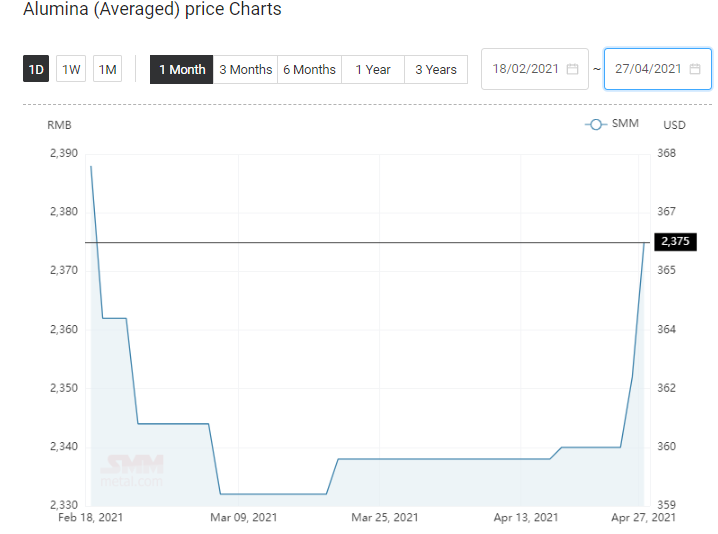Click the Mar 09, 2021 axis label
This screenshot has height=534, width=718.
[244, 518]
